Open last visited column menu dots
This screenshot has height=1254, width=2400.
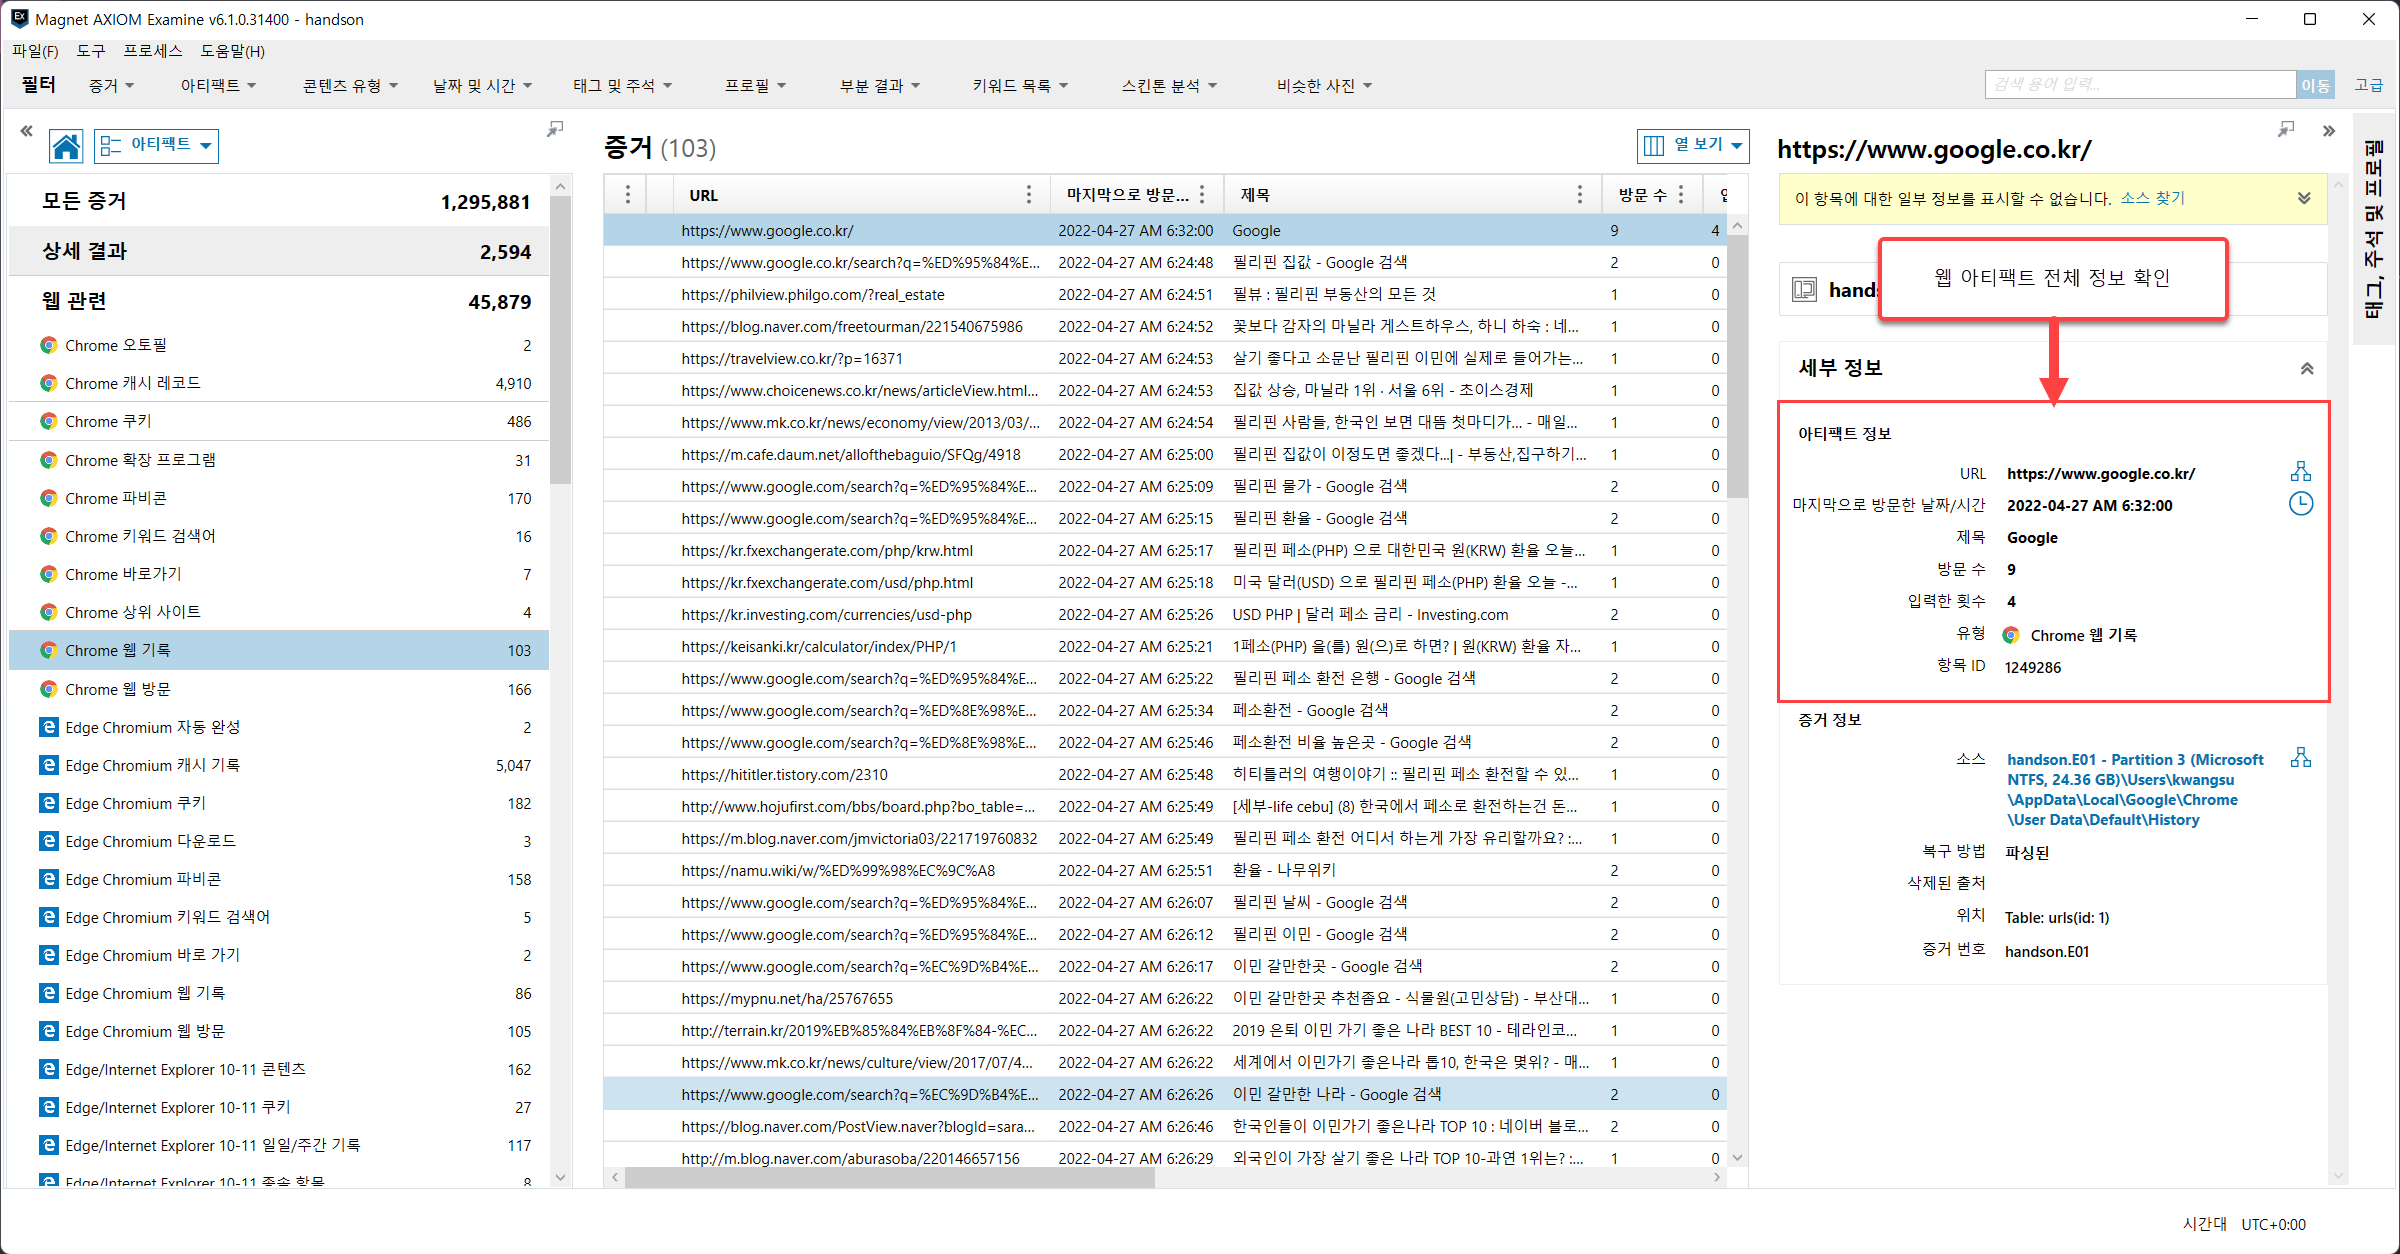[x=1202, y=195]
